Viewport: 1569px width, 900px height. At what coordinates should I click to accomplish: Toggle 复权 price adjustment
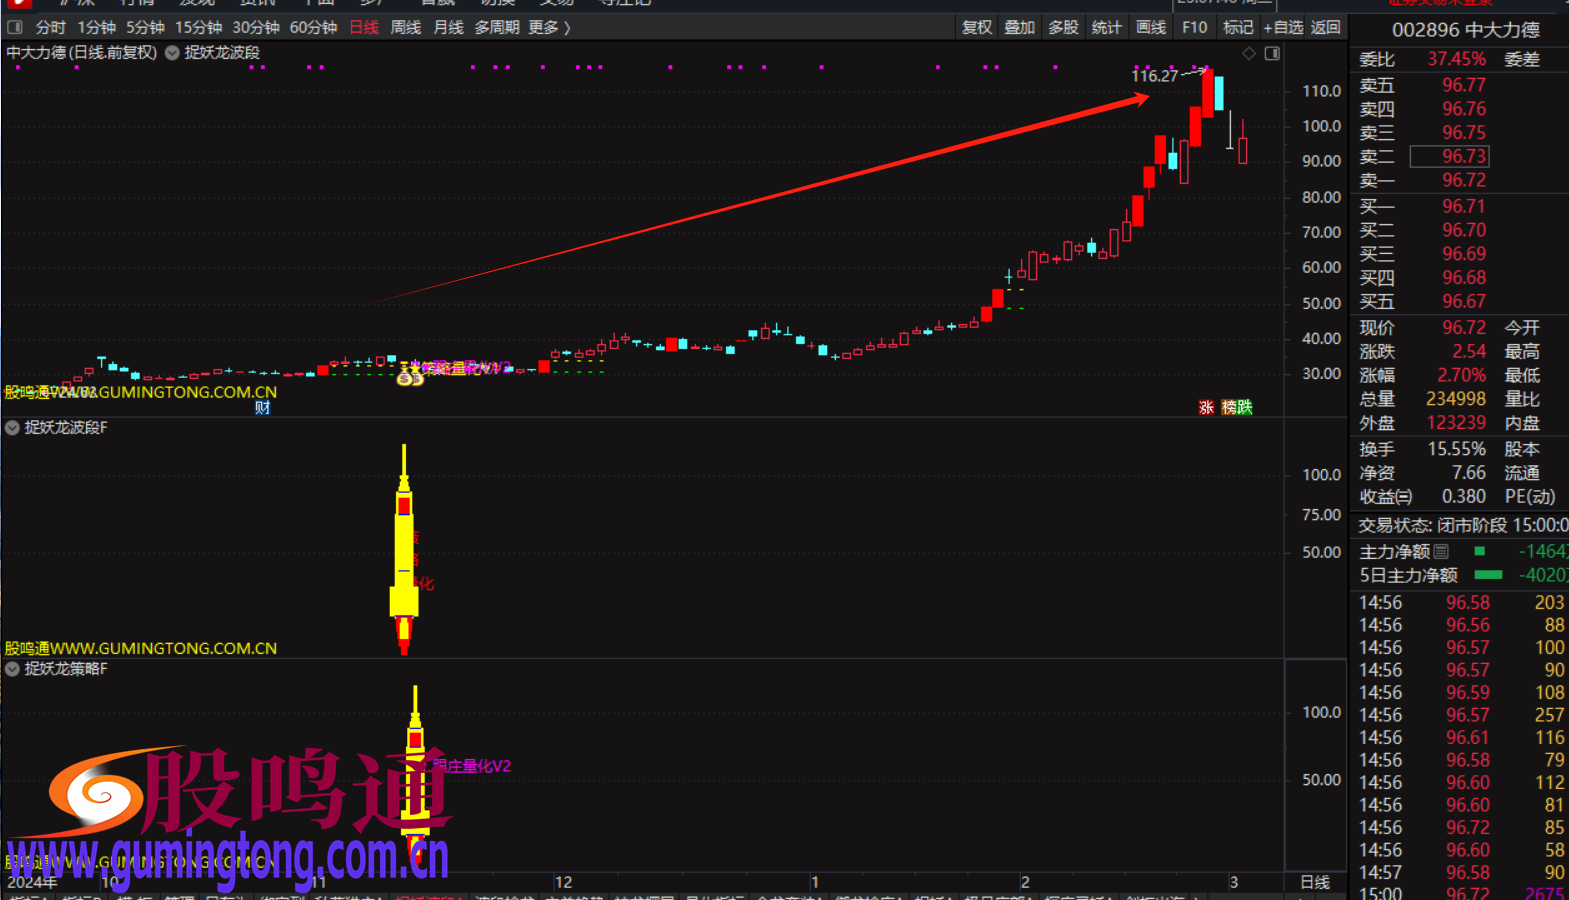977,27
